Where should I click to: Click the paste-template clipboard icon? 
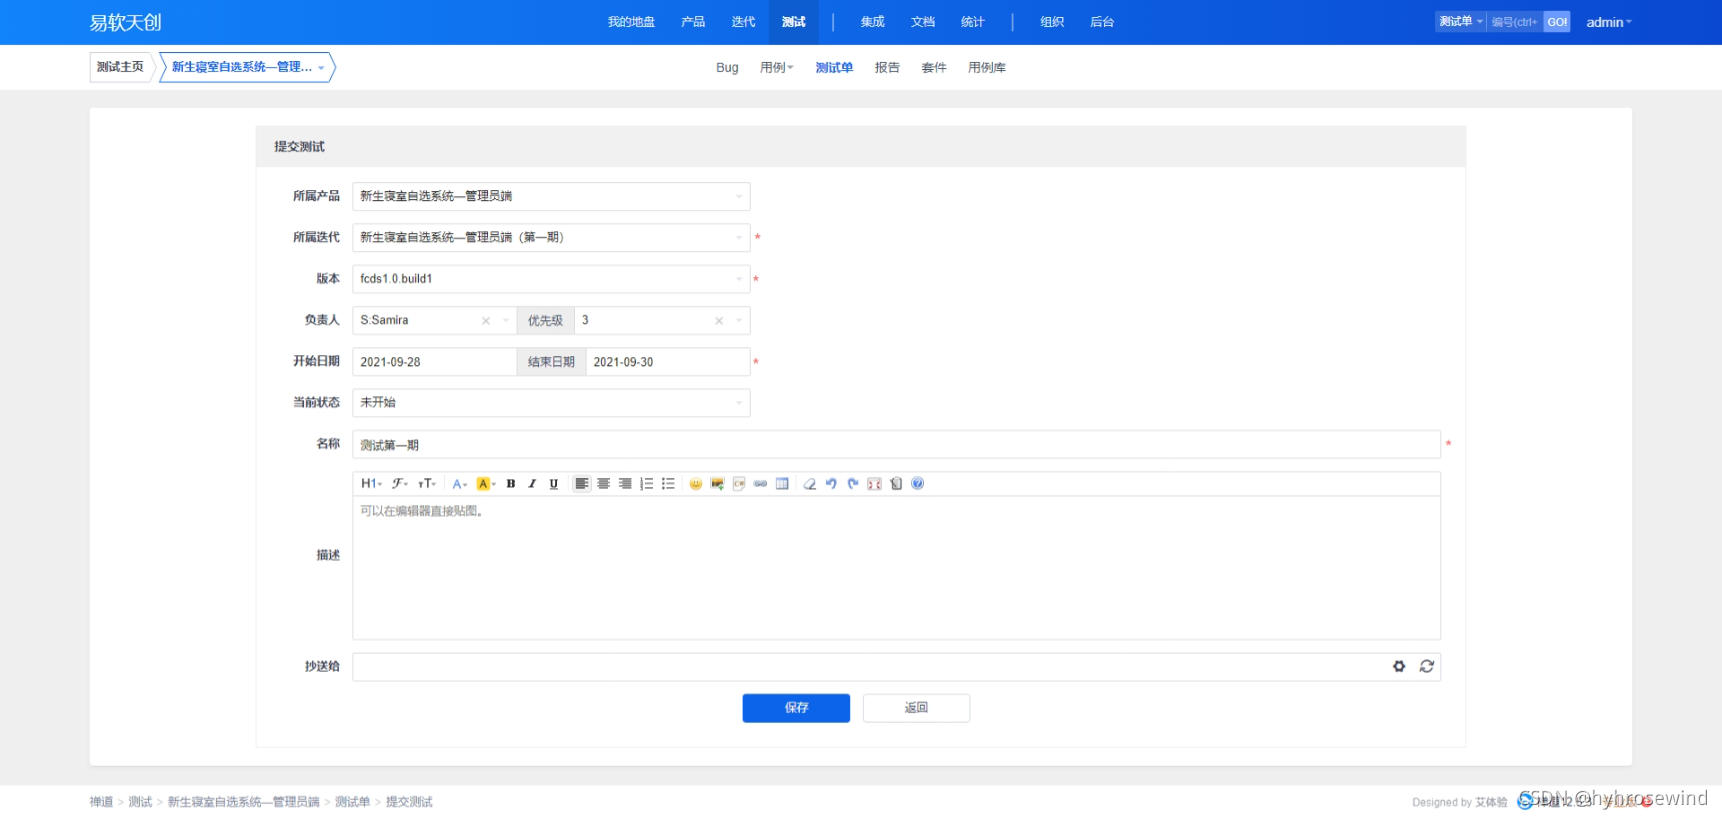pyautogui.click(x=896, y=484)
